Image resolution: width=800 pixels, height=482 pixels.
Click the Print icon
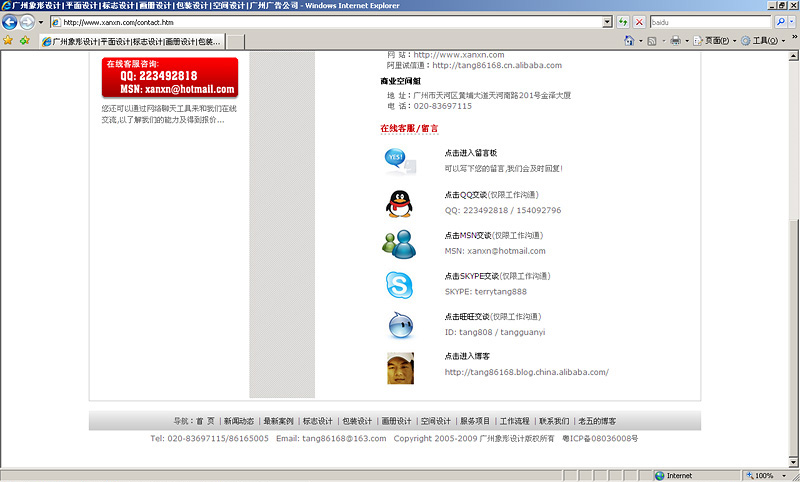676,41
